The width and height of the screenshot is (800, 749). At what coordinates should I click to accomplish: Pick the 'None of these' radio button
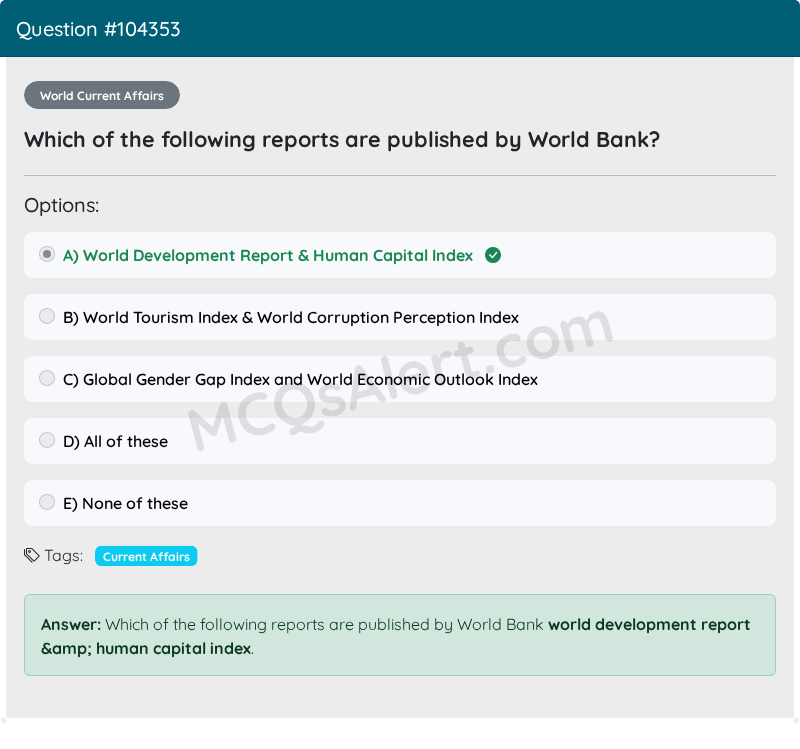[47, 502]
